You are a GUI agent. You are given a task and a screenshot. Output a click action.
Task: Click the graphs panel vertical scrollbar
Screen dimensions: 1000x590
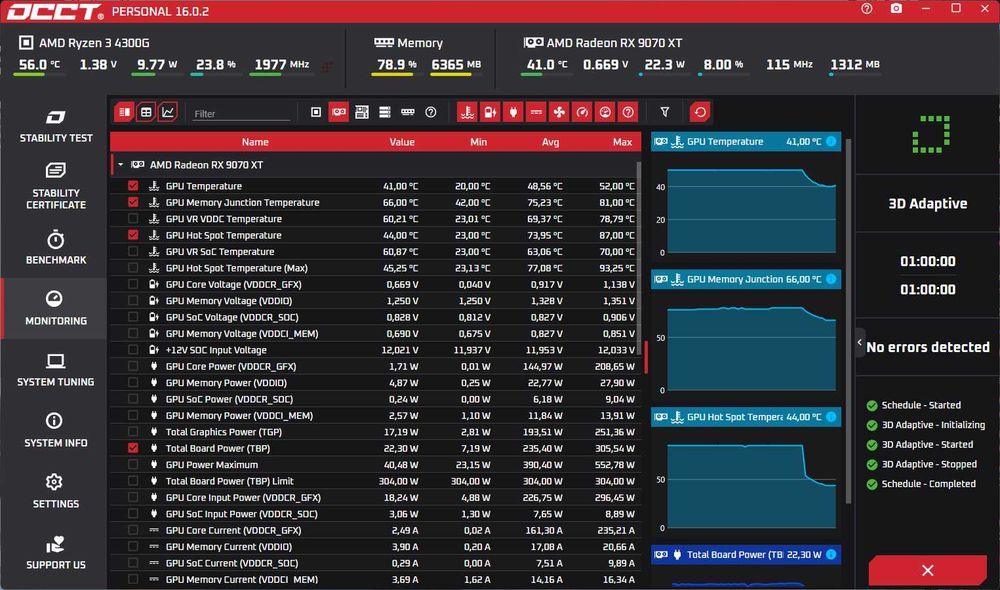pos(848,322)
